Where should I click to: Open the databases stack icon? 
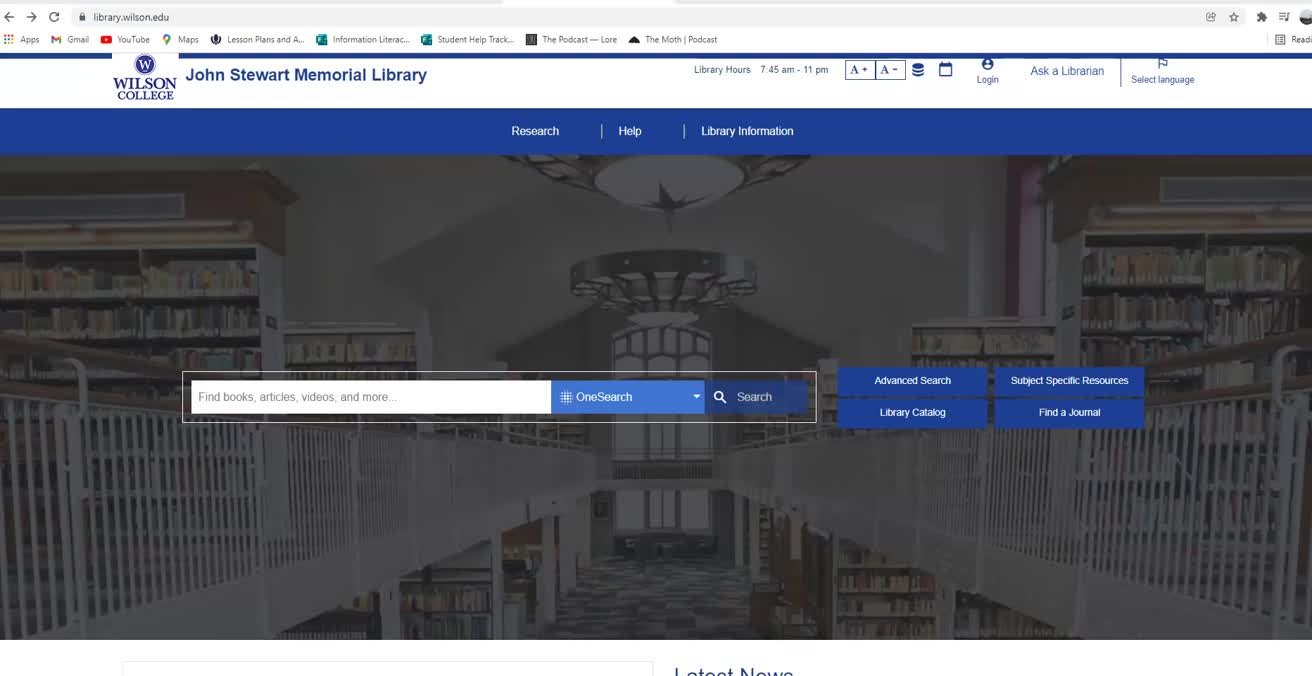coord(918,70)
